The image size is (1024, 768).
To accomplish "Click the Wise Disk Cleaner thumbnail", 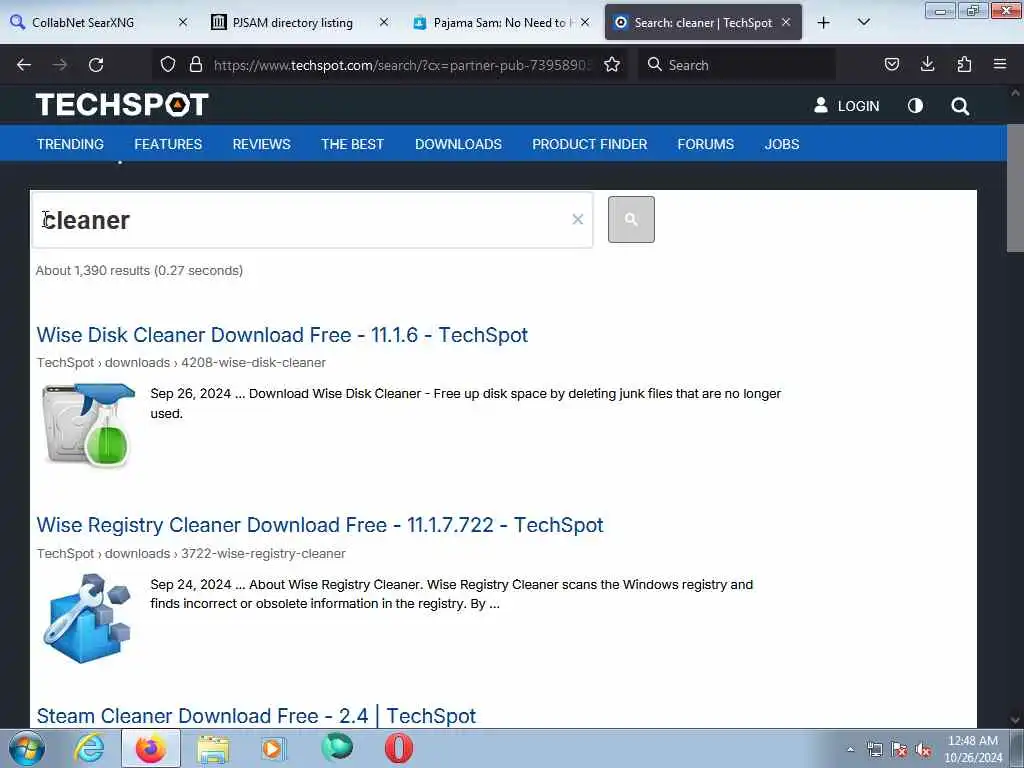I will [88, 424].
